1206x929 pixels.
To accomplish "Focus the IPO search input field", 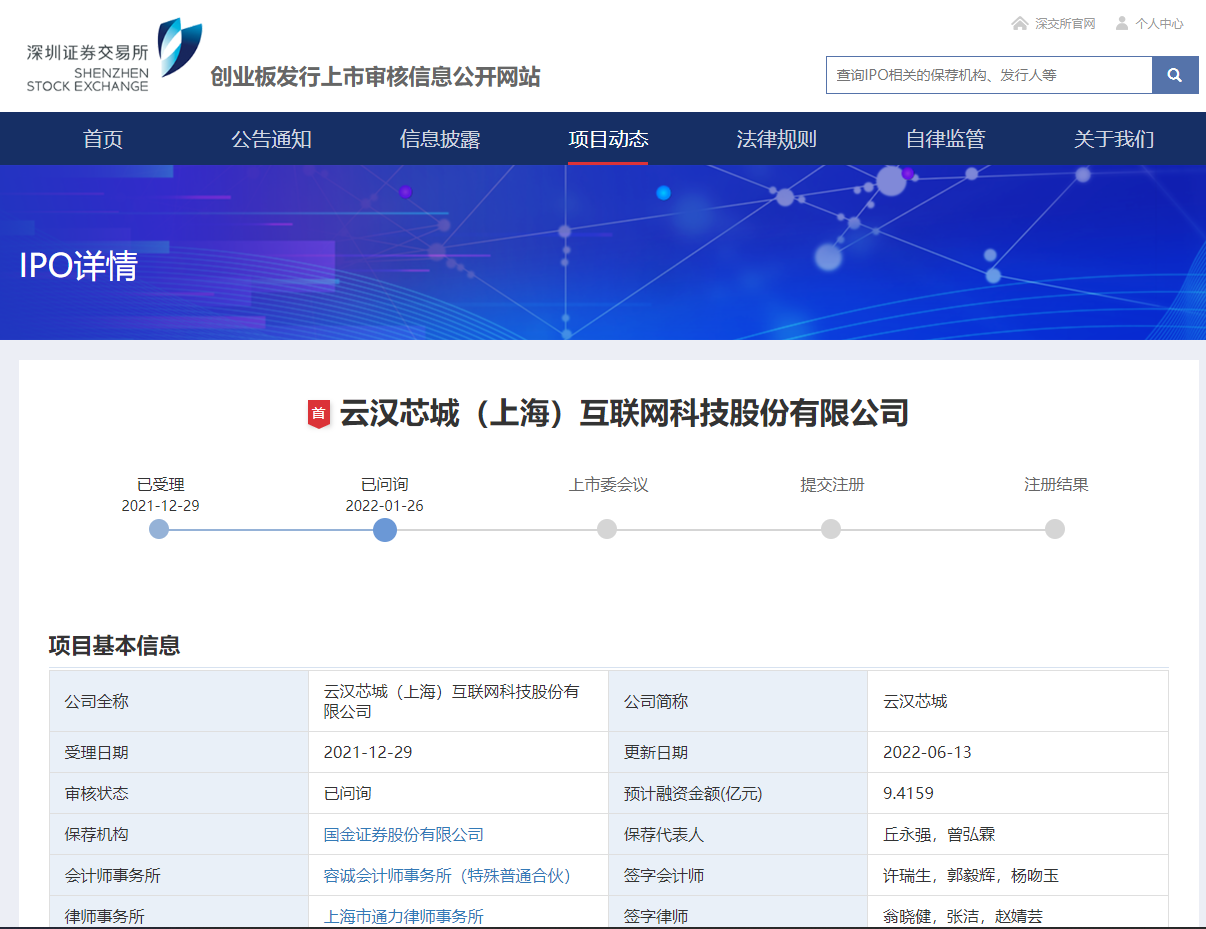I will 989,75.
